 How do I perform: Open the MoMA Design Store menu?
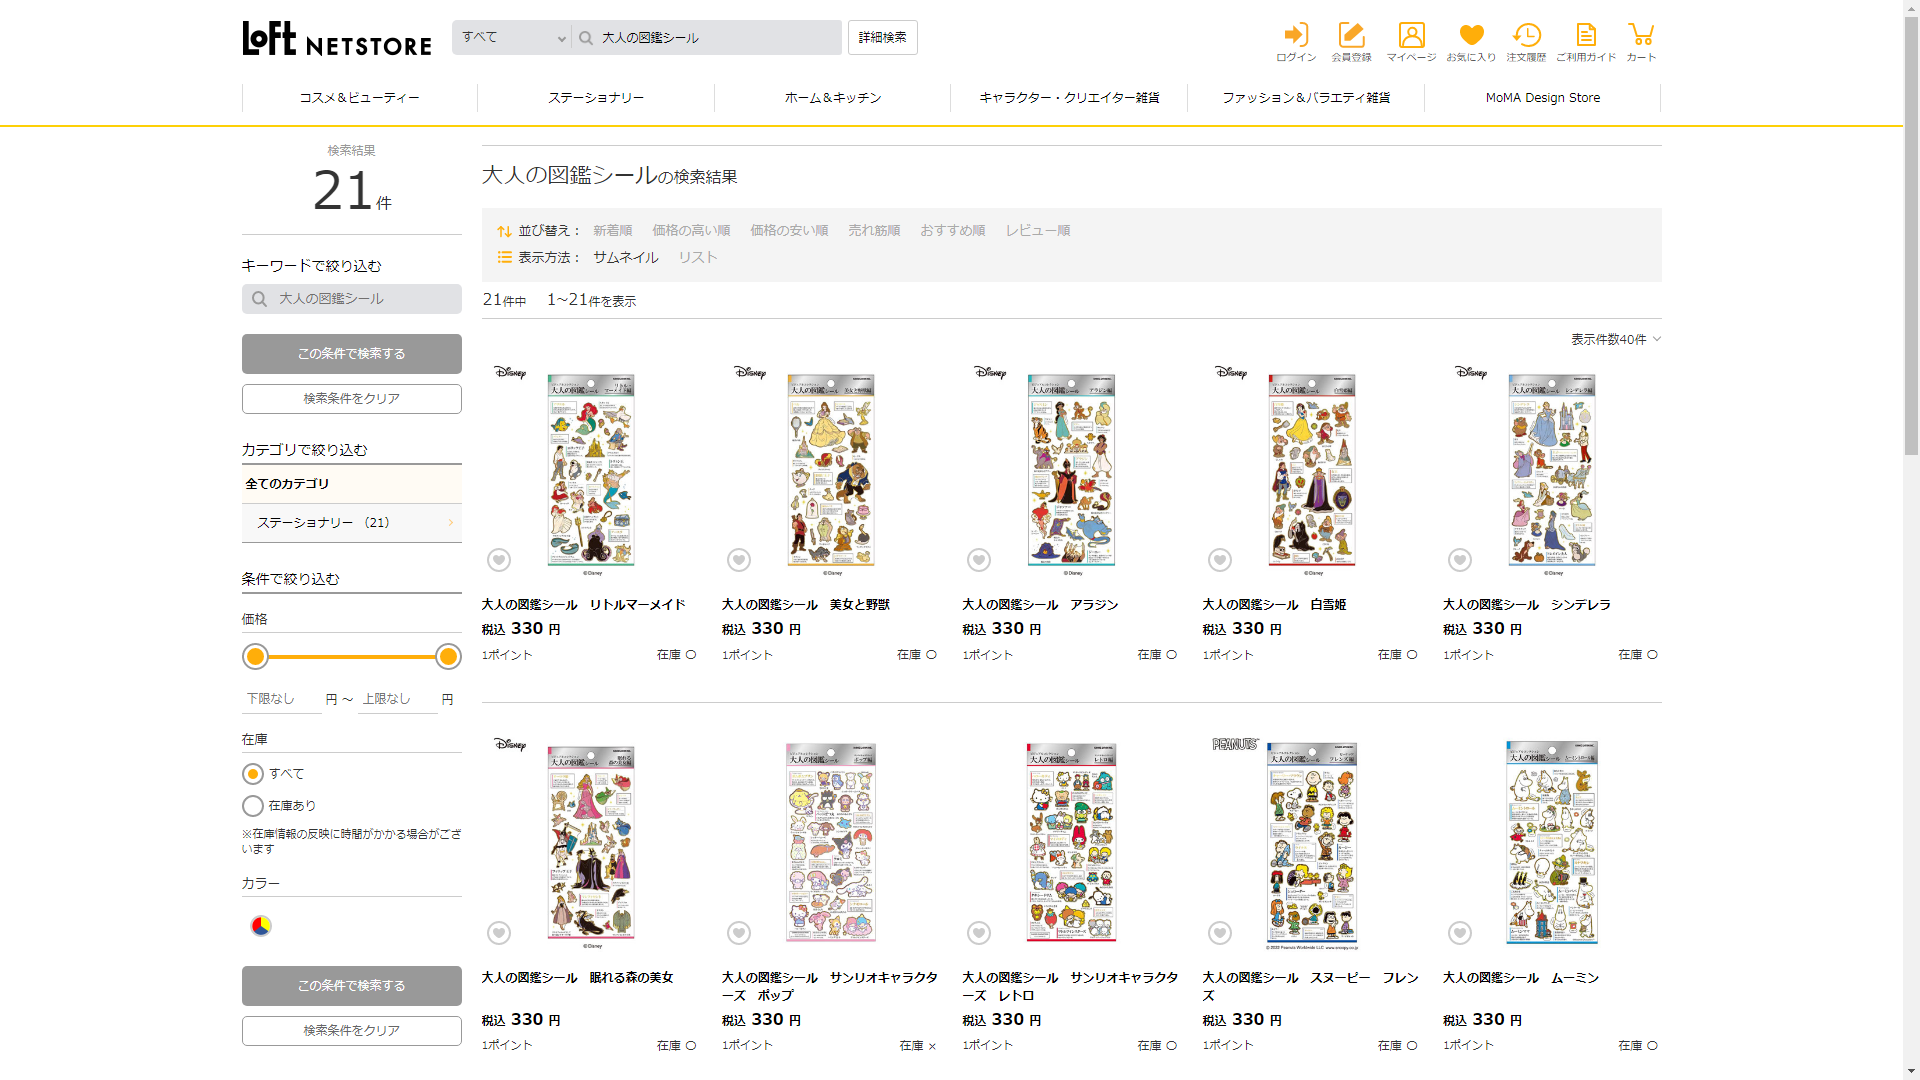pos(1543,98)
